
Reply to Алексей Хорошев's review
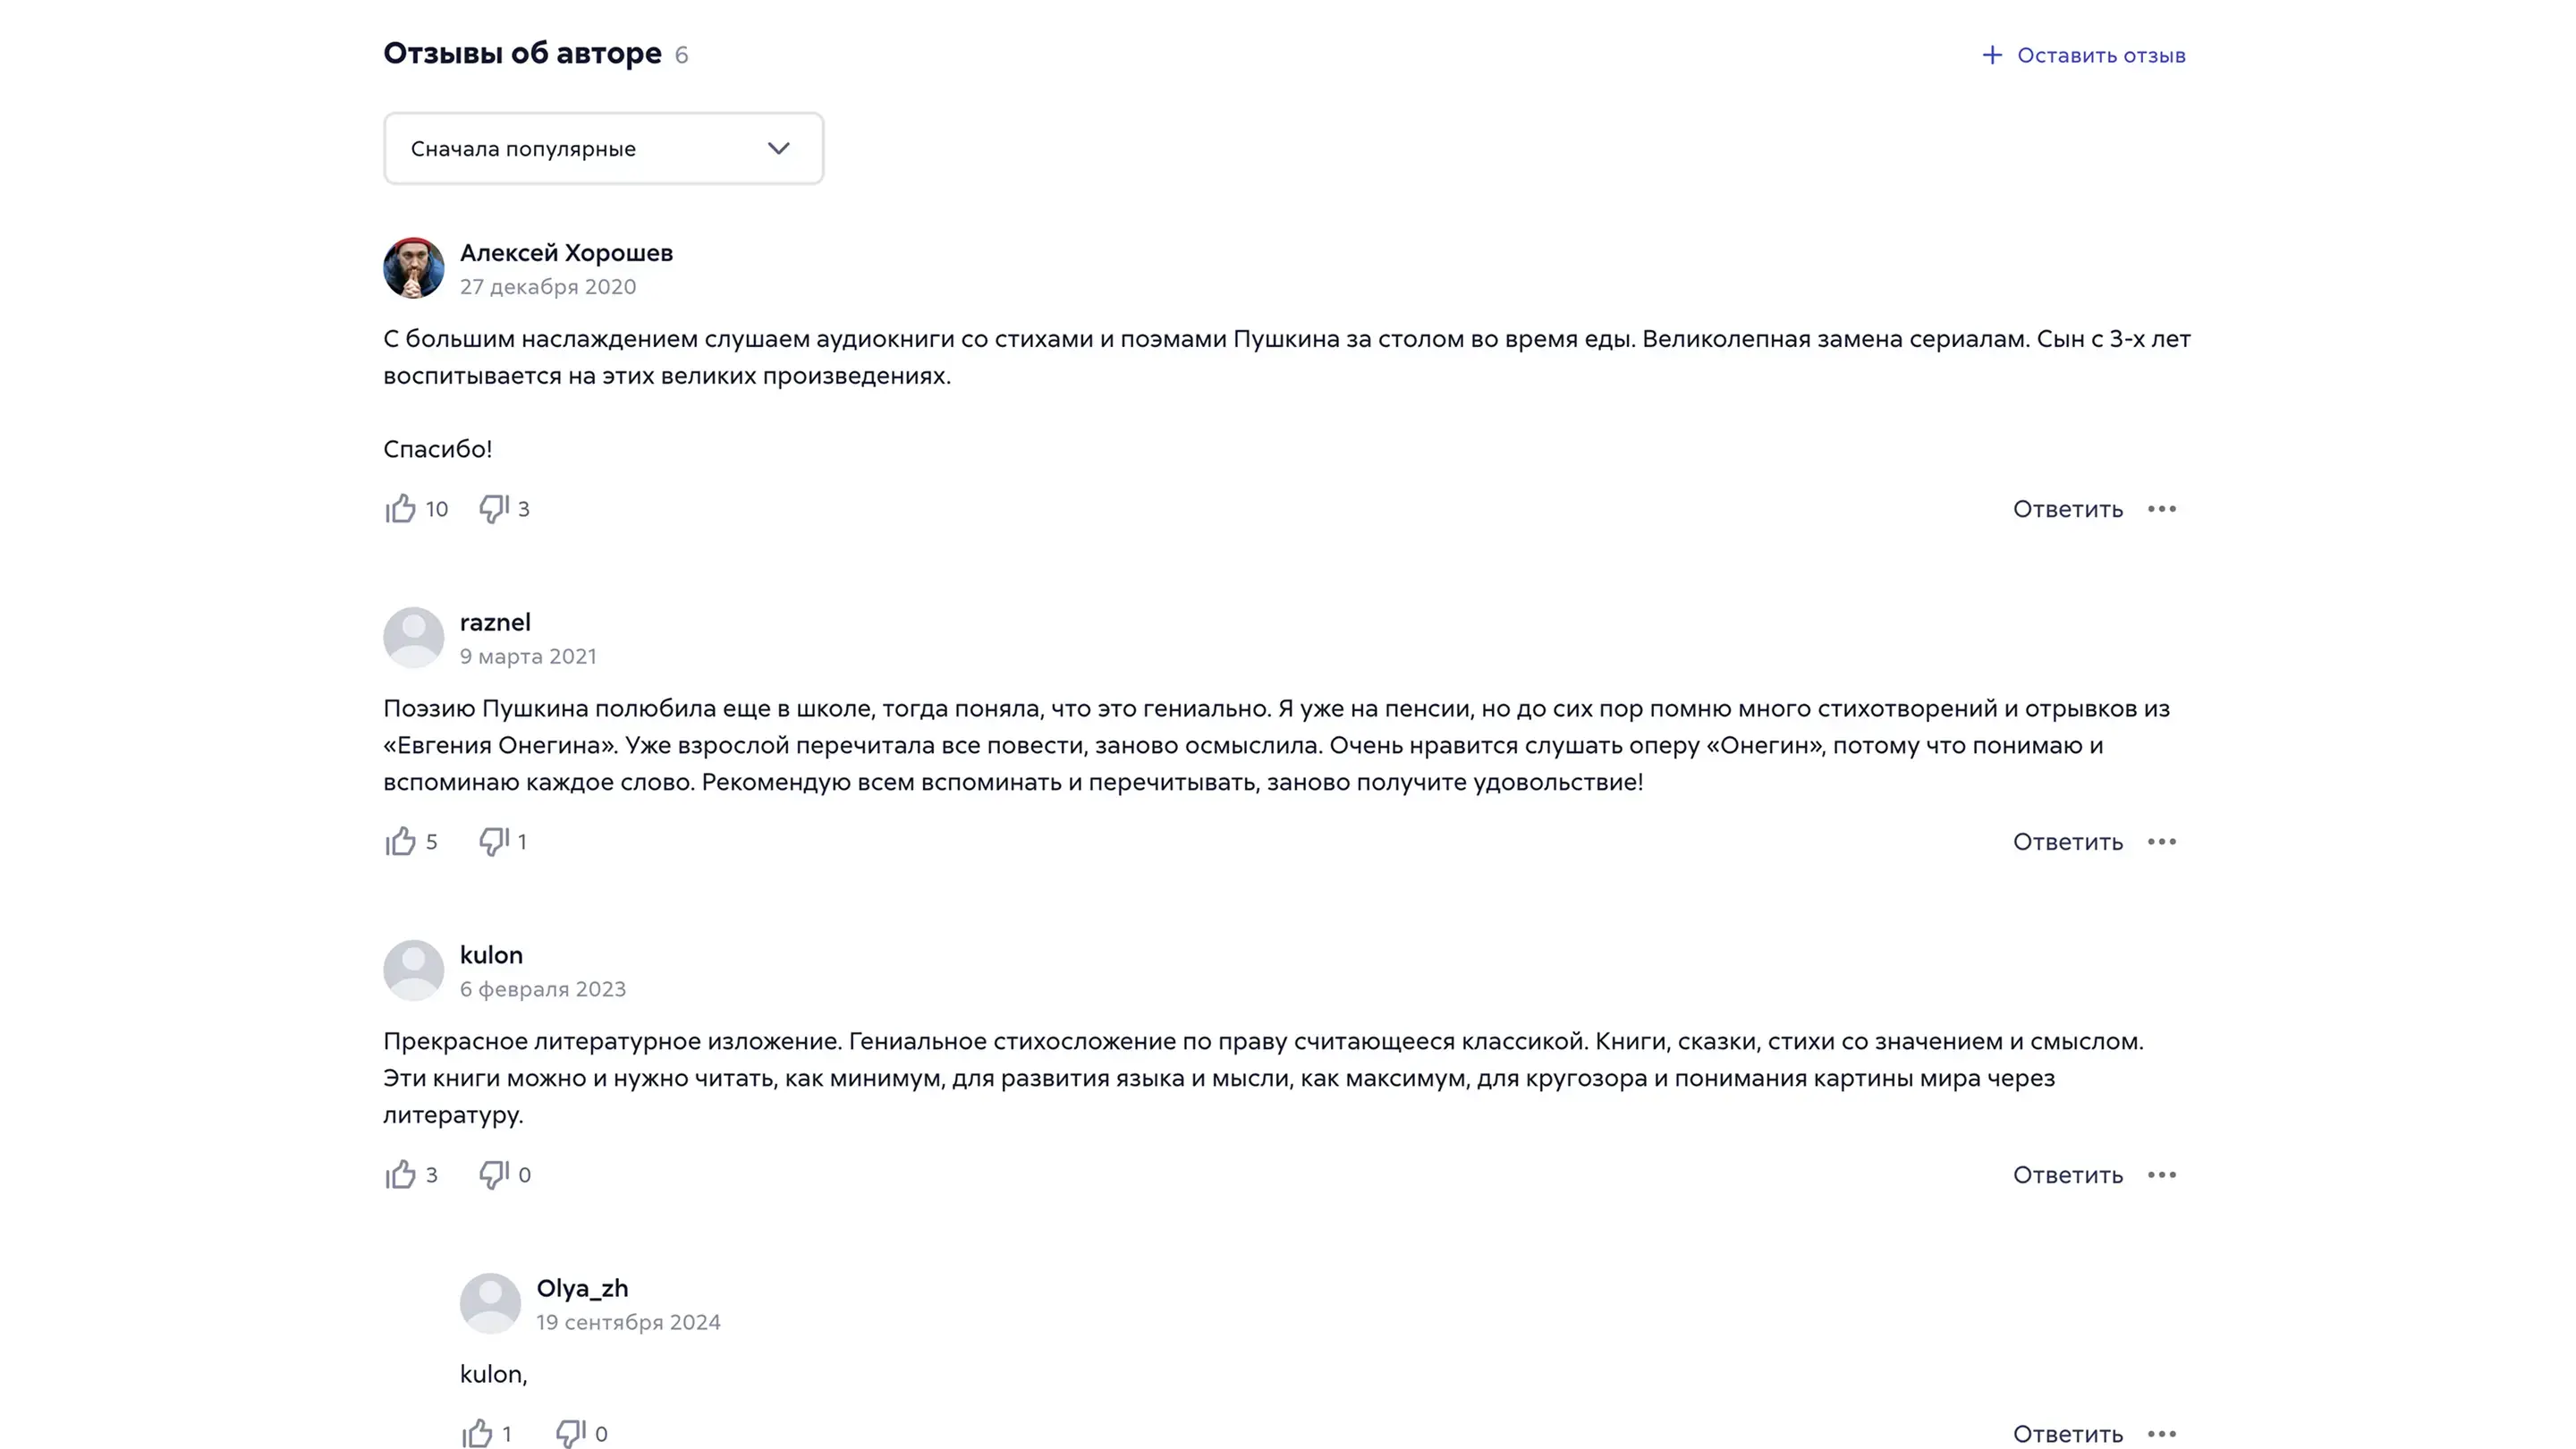point(2067,509)
